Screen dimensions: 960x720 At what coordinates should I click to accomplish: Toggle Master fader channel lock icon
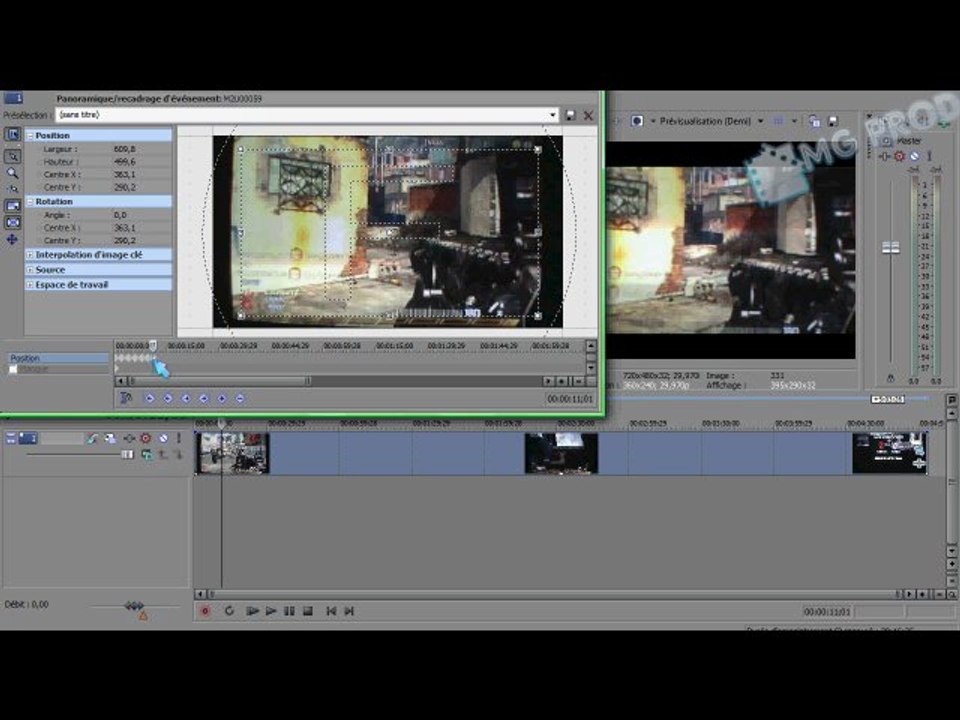(x=891, y=378)
